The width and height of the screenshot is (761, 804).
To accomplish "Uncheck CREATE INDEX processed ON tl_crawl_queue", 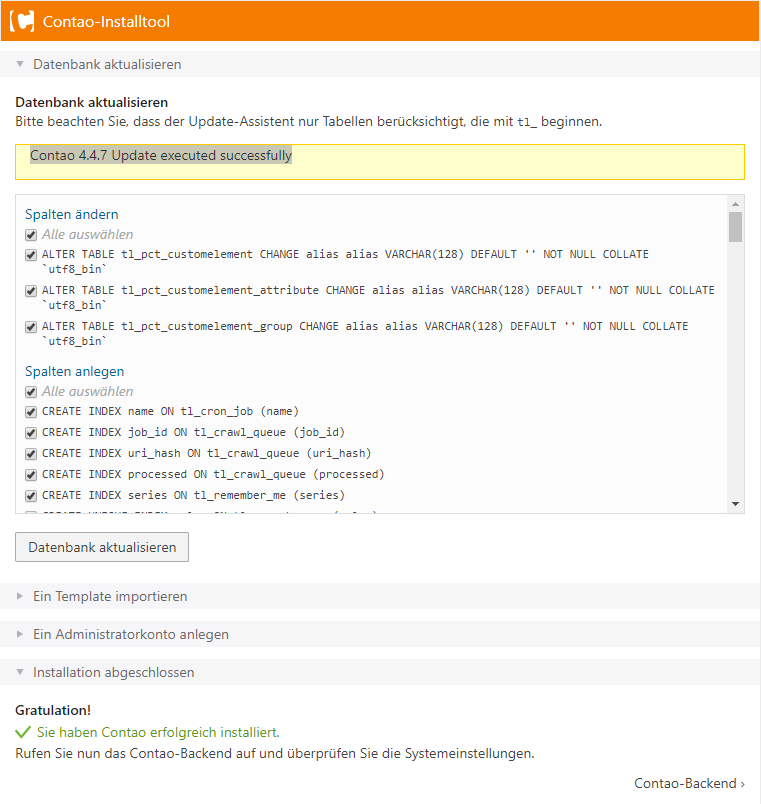I will coord(31,475).
